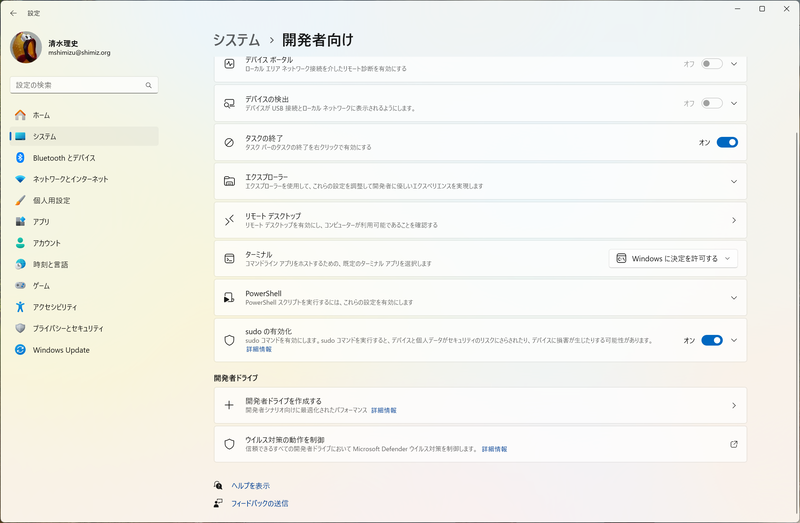The height and width of the screenshot is (523, 800).
Task: Click the 時刻と言語 globe icon
Action: point(20,264)
